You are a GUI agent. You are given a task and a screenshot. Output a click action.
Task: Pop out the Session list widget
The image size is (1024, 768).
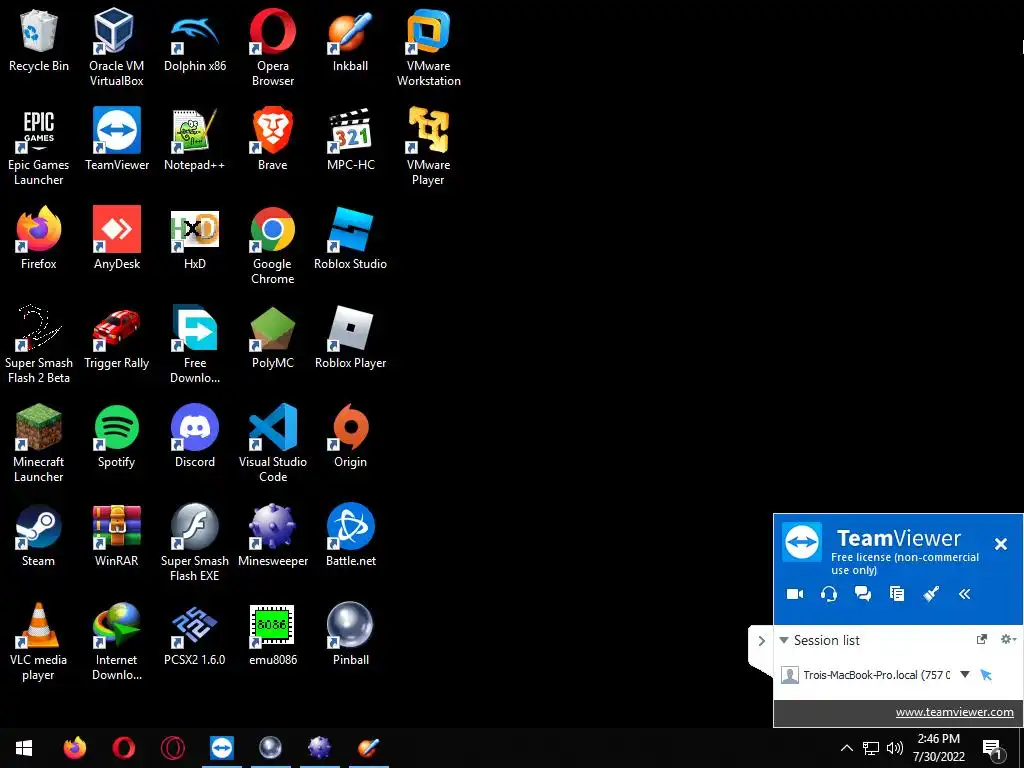(982, 639)
